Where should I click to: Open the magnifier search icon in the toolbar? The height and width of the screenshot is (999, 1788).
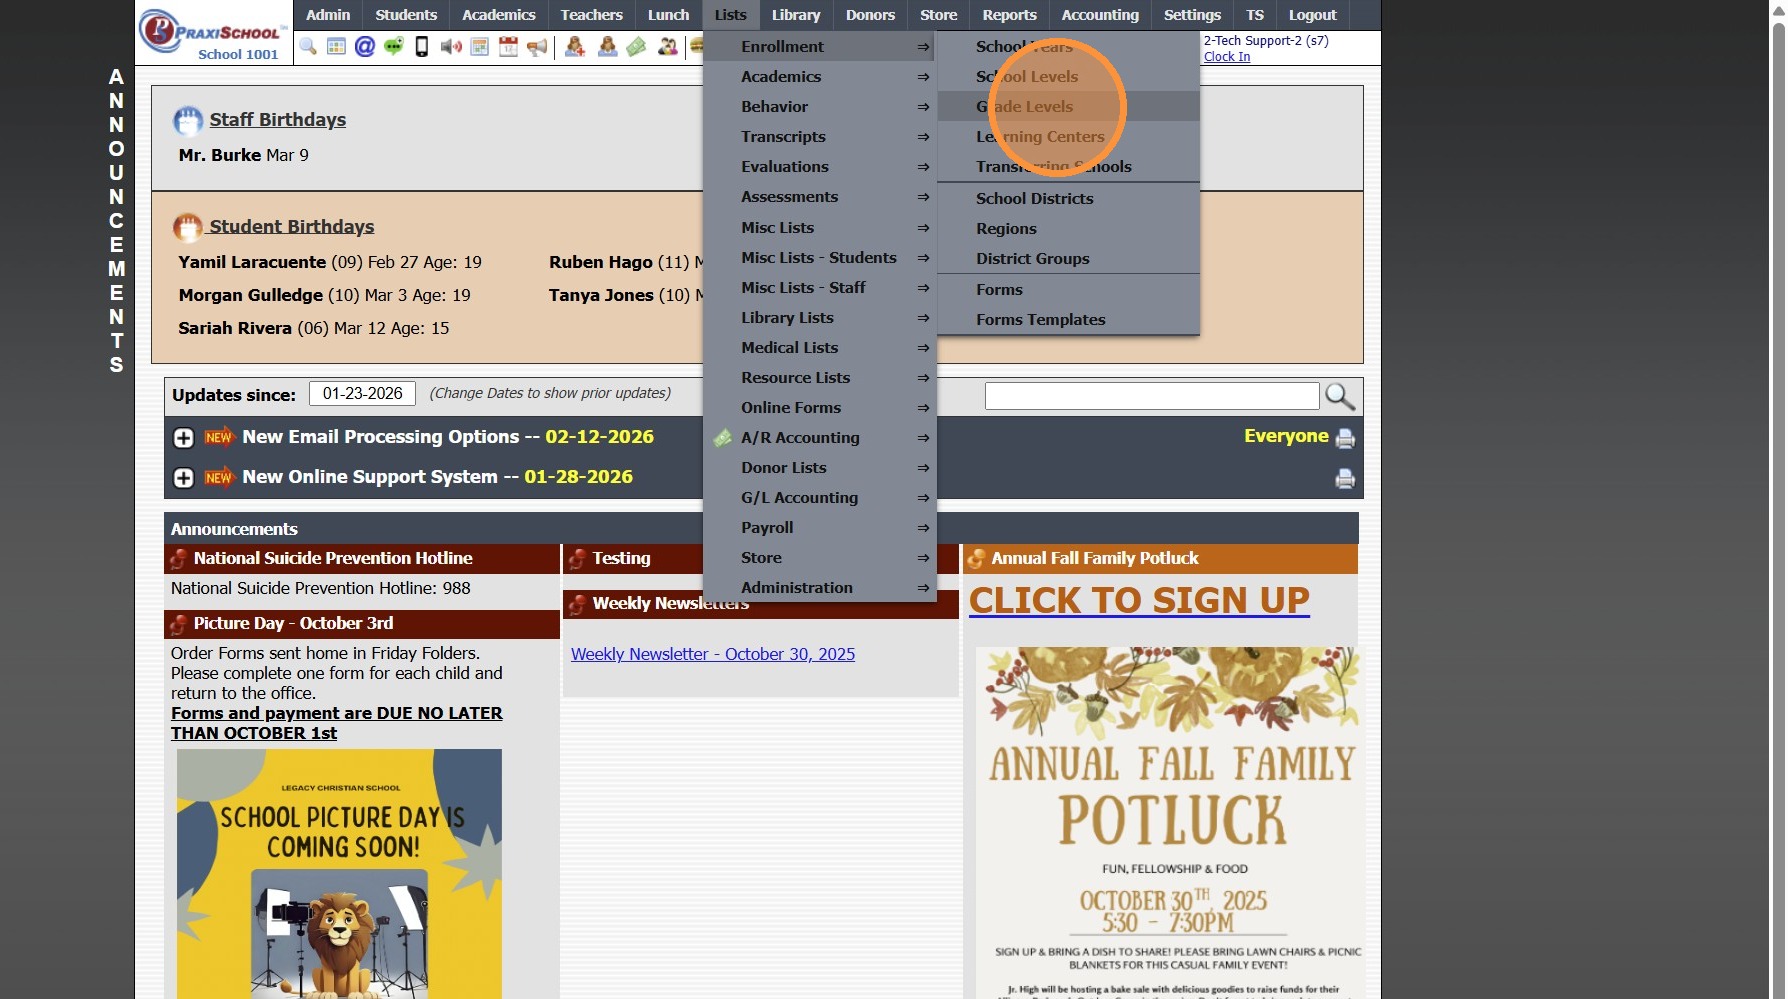click(308, 46)
